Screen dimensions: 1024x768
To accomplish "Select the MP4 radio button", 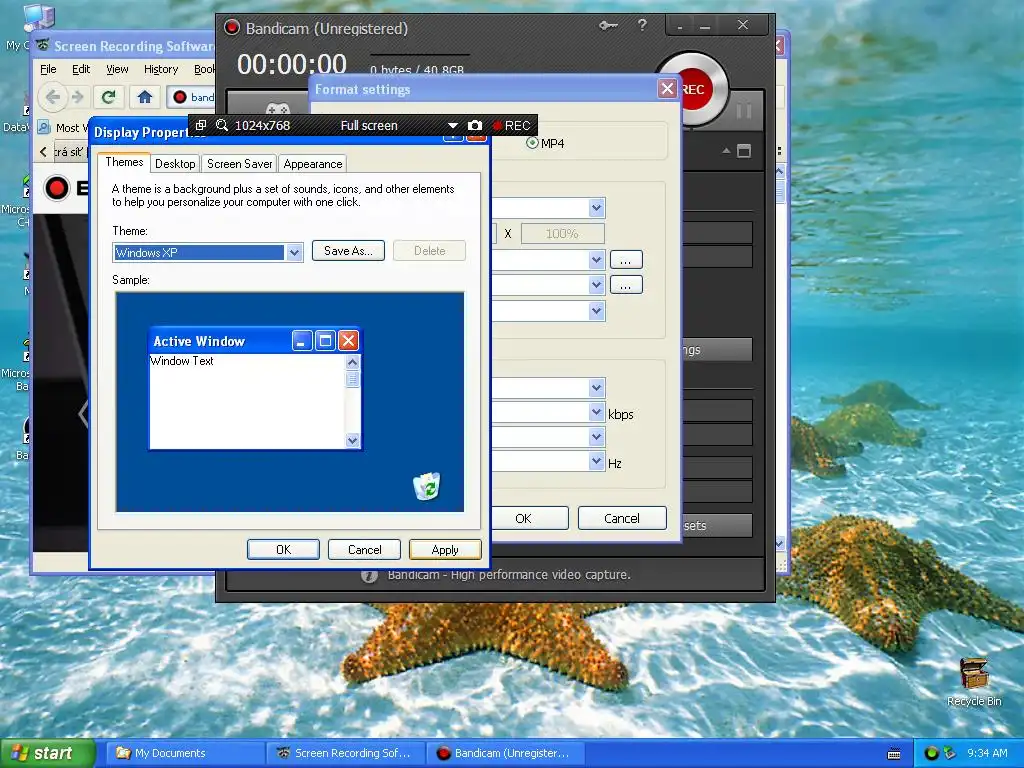I will pos(532,143).
